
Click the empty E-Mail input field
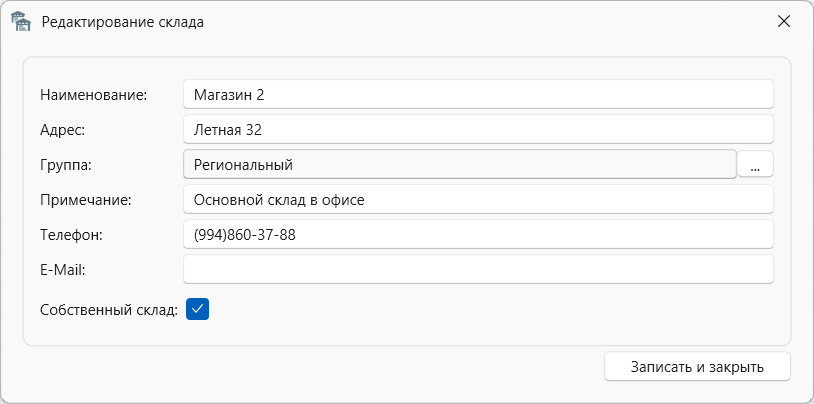(x=478, y=270)
